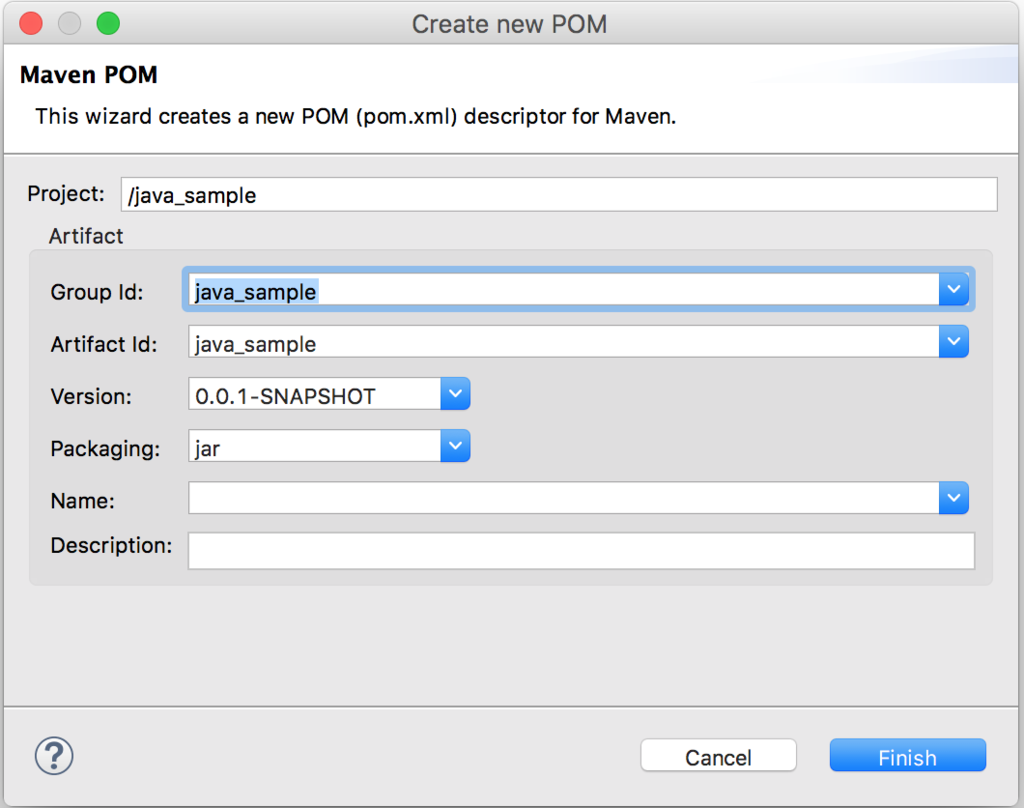
Task: Click the Artifact group label
Action: point(86,236)
